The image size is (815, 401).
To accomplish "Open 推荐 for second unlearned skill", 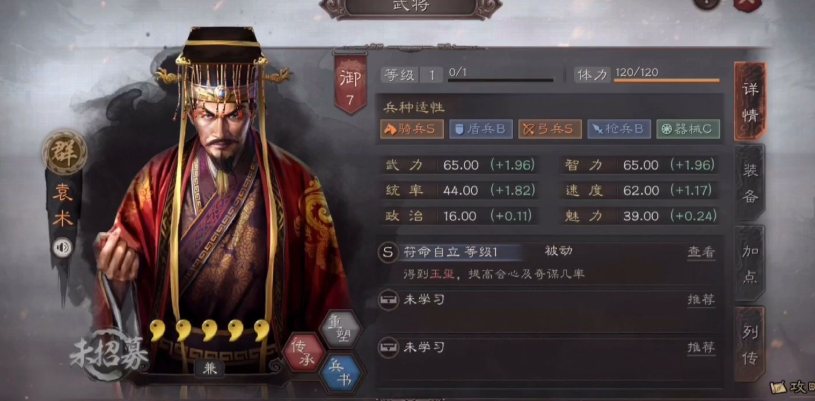I will coord(701,347).
